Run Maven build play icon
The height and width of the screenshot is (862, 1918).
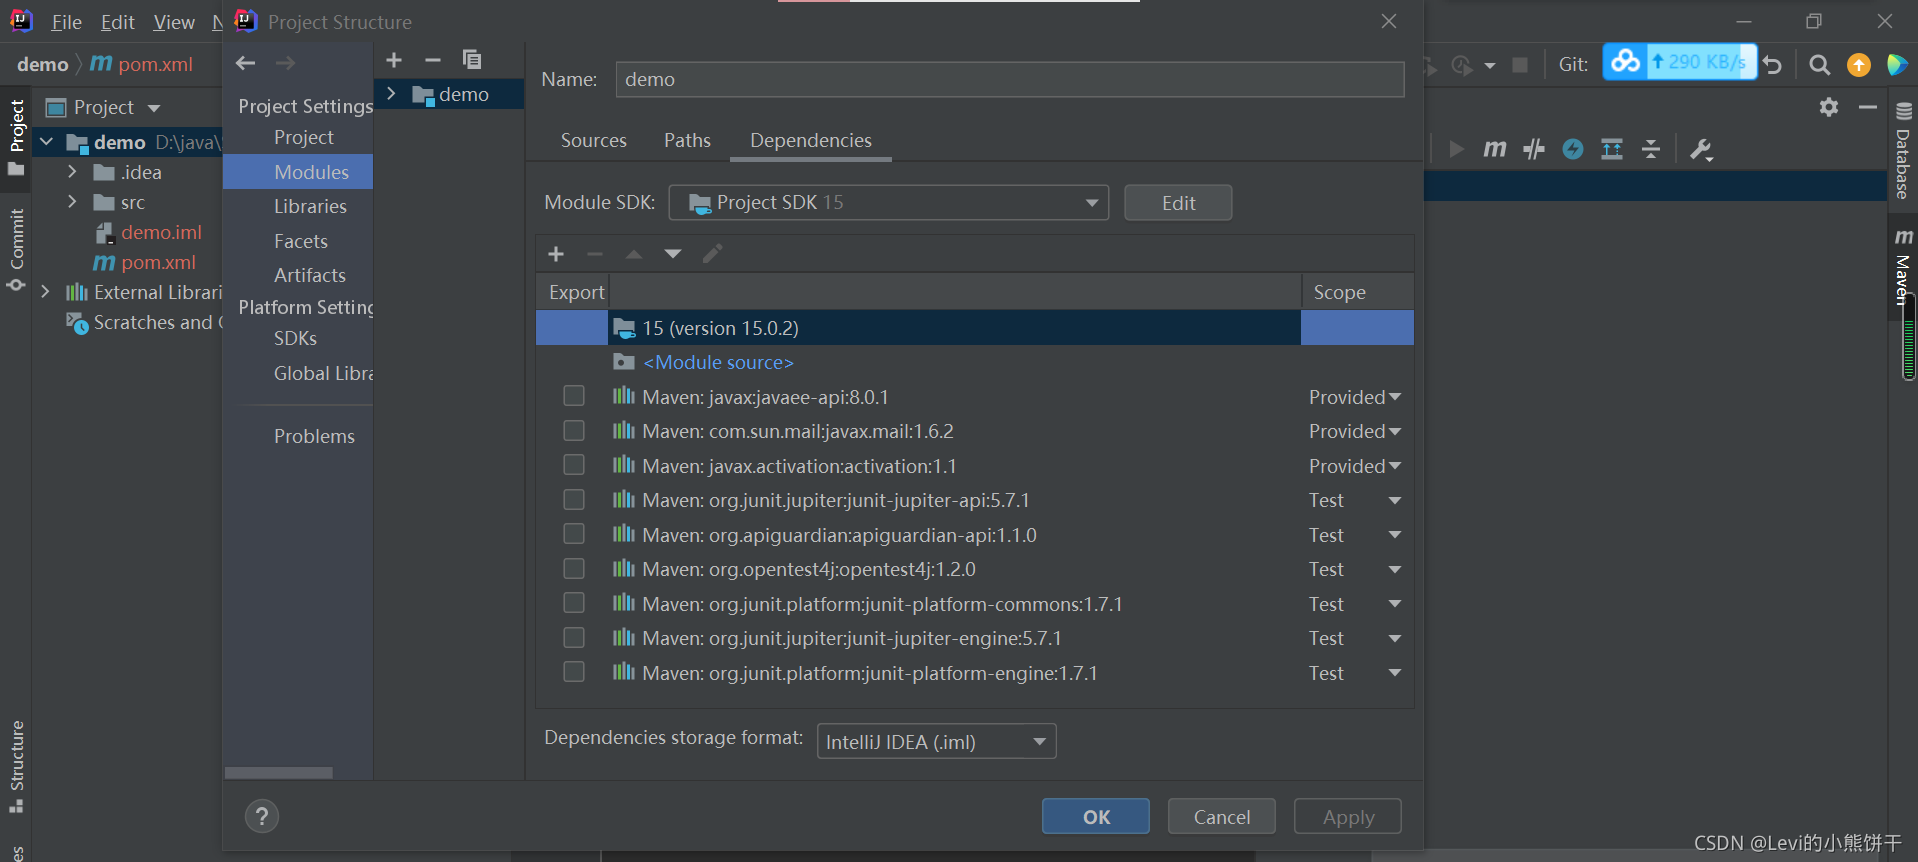pos(1456,149)
